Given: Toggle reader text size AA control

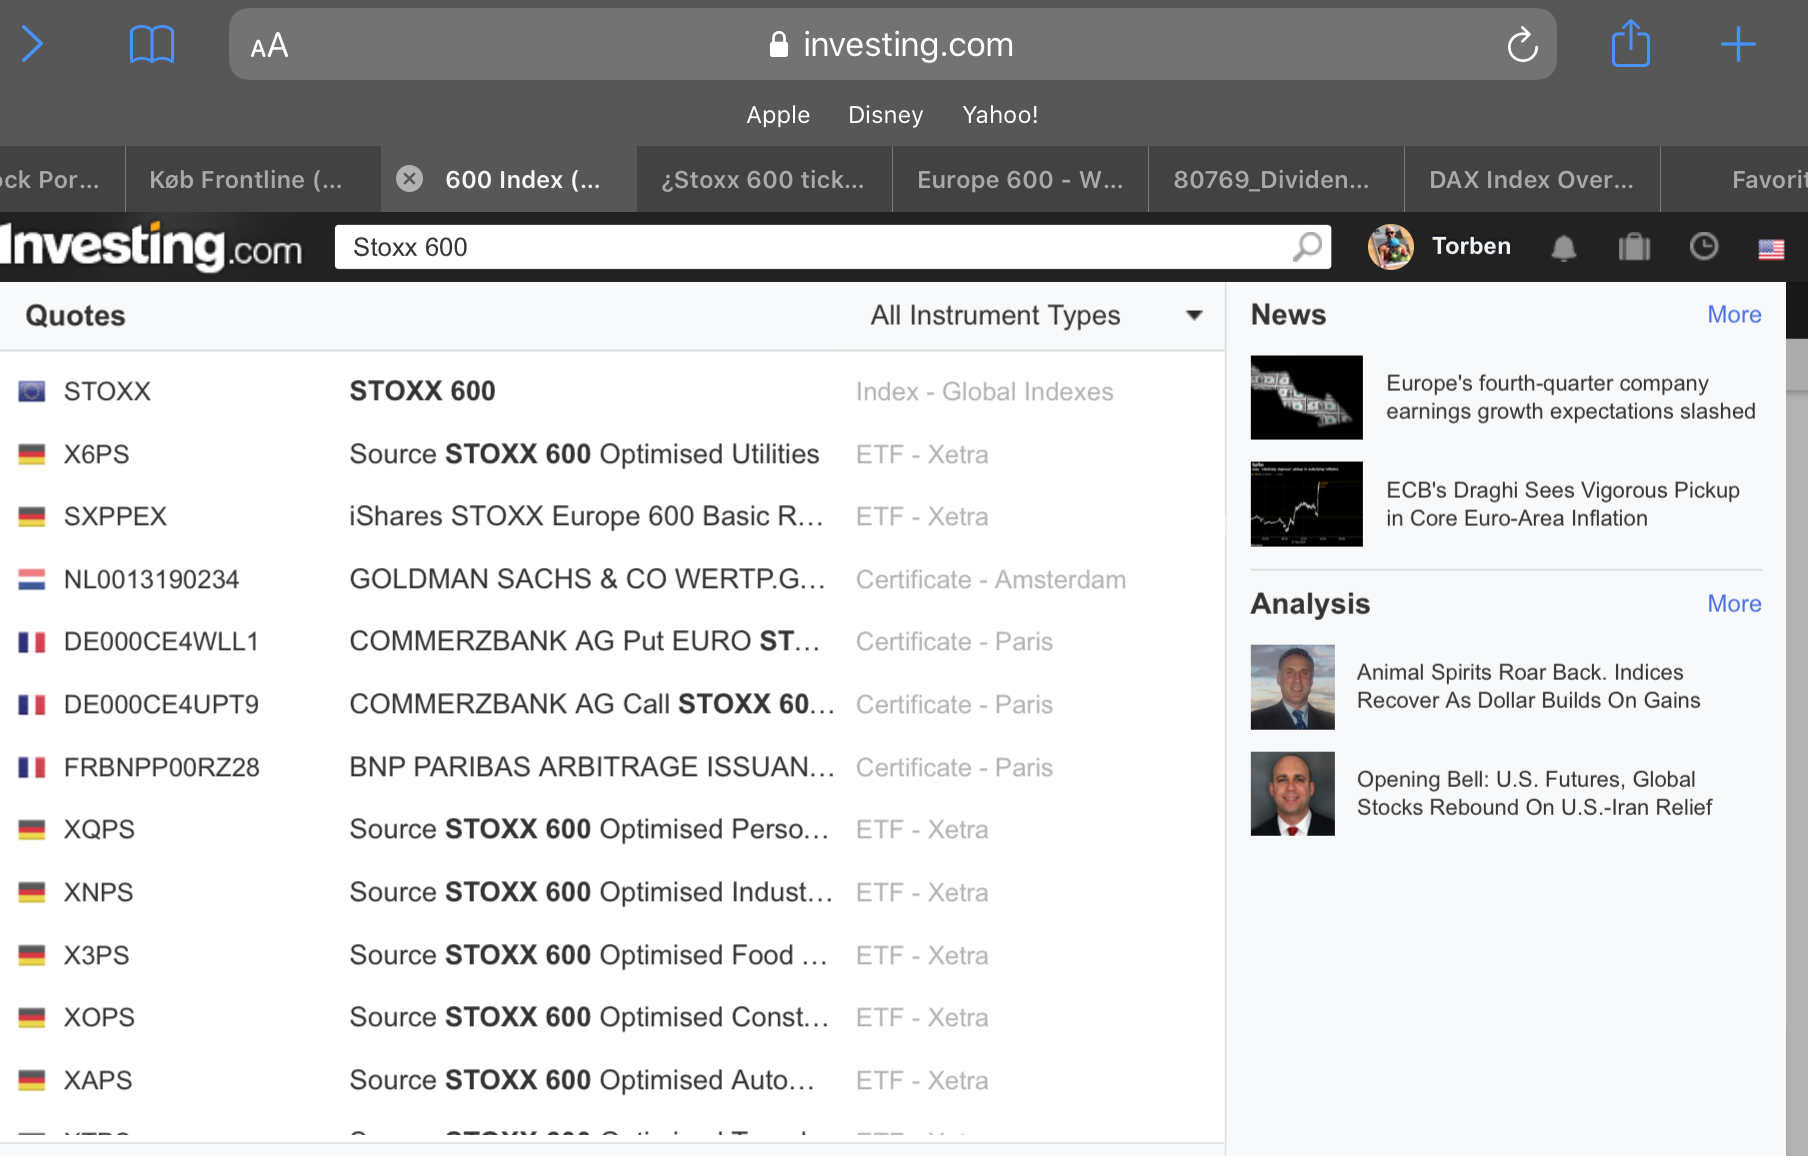Looking at the screenshot, I should [269, 45].
